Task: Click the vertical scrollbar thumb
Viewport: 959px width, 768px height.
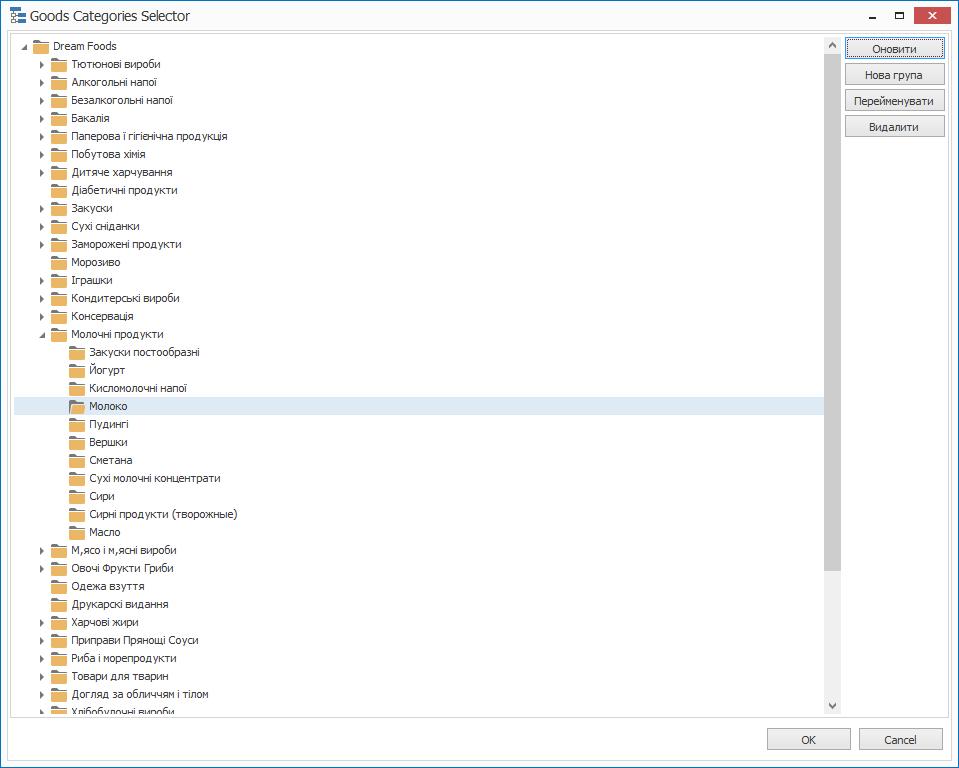Action: click(832, 312)
